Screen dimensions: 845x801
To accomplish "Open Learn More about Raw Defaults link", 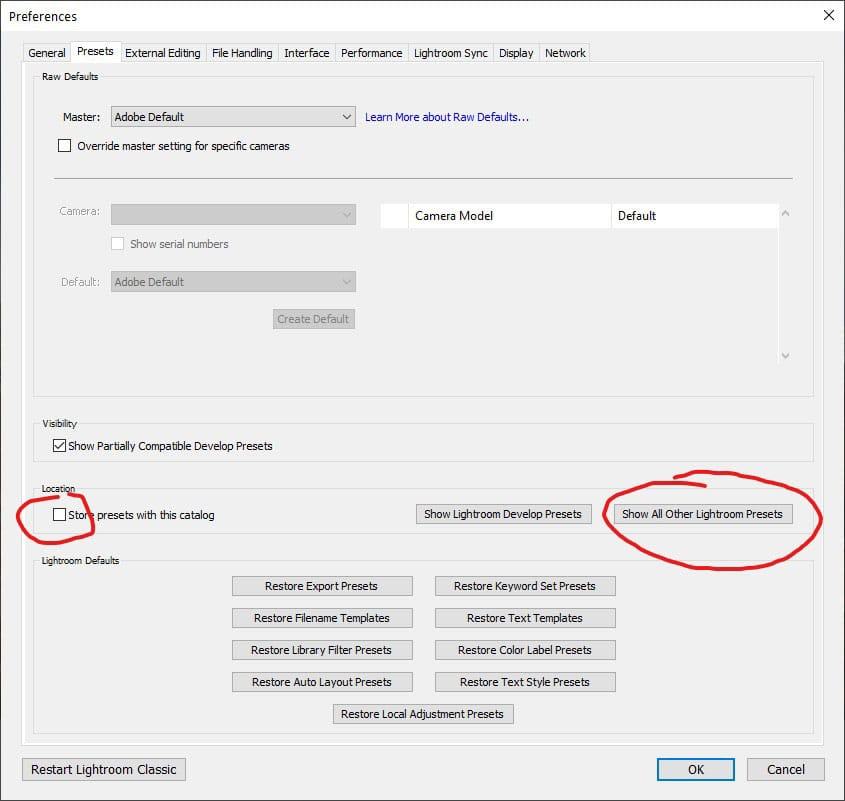I will [x=446, y=117].
